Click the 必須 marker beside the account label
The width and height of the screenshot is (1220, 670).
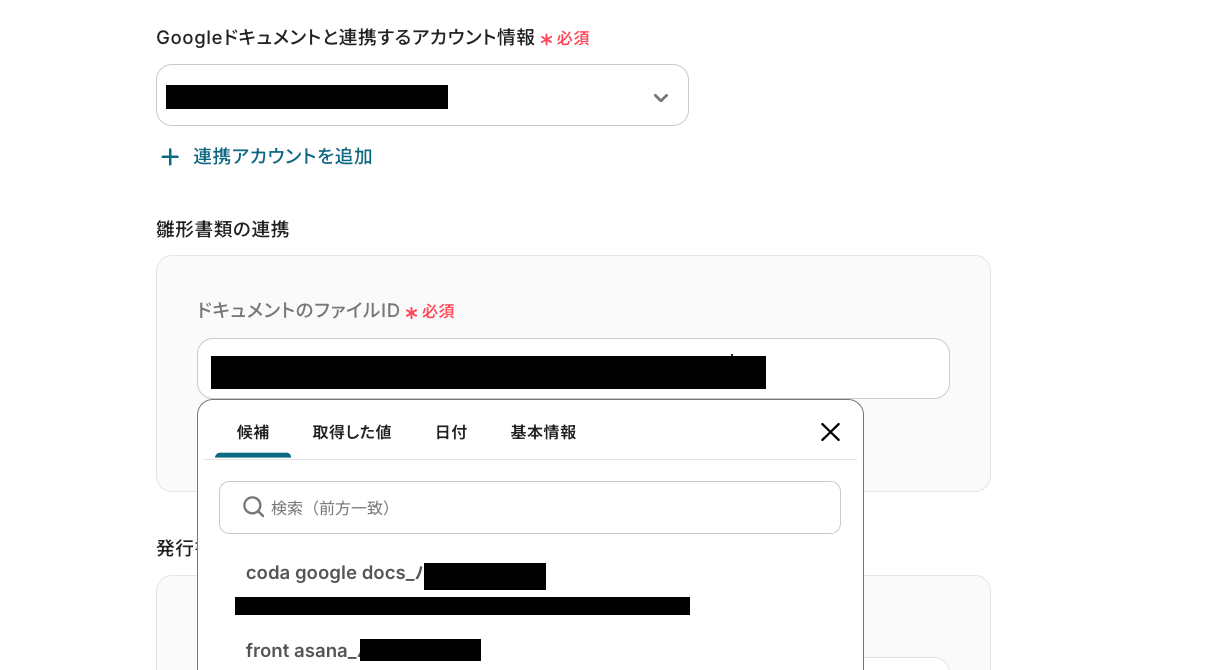[x=572, y=39]
